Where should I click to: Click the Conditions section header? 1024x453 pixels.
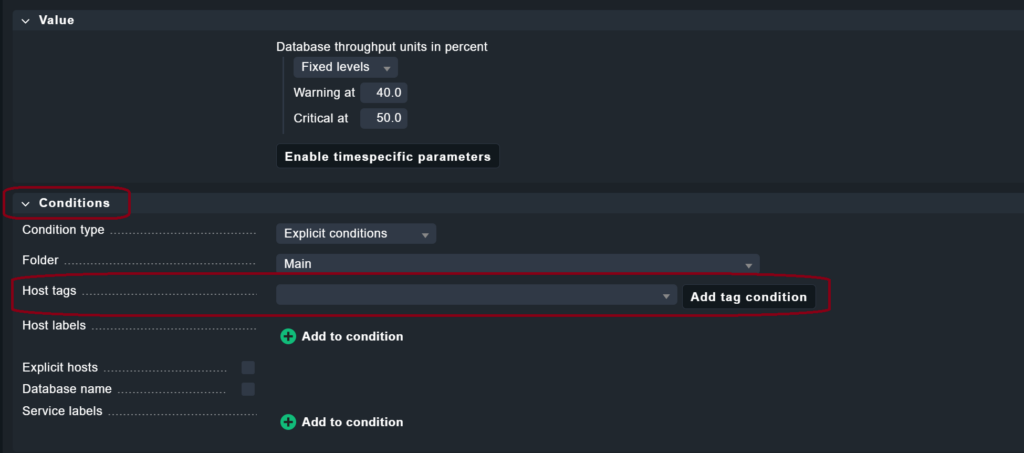point(74,204)
